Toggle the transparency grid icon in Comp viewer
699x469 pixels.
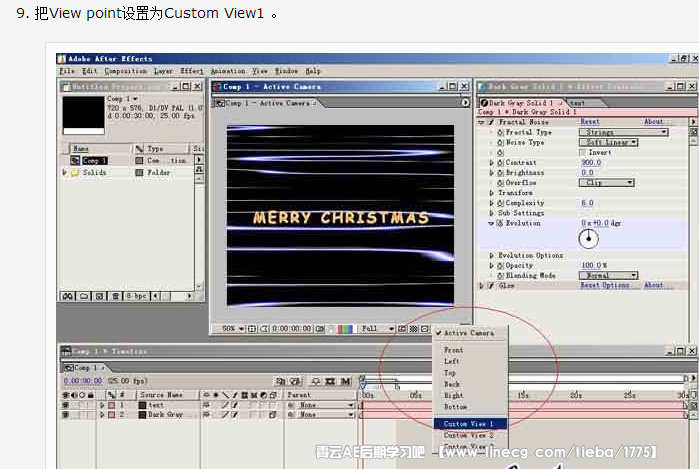click(x=414, y=329)
